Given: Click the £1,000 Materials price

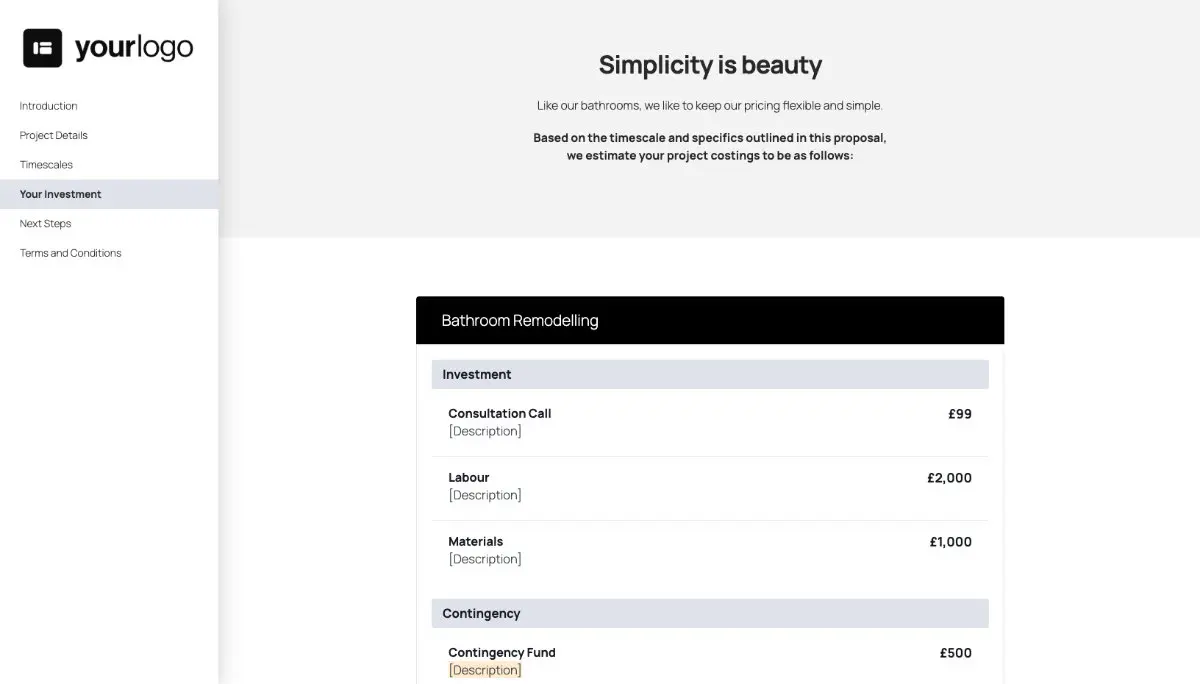Looking at the screenshot, I should (949, 541).
